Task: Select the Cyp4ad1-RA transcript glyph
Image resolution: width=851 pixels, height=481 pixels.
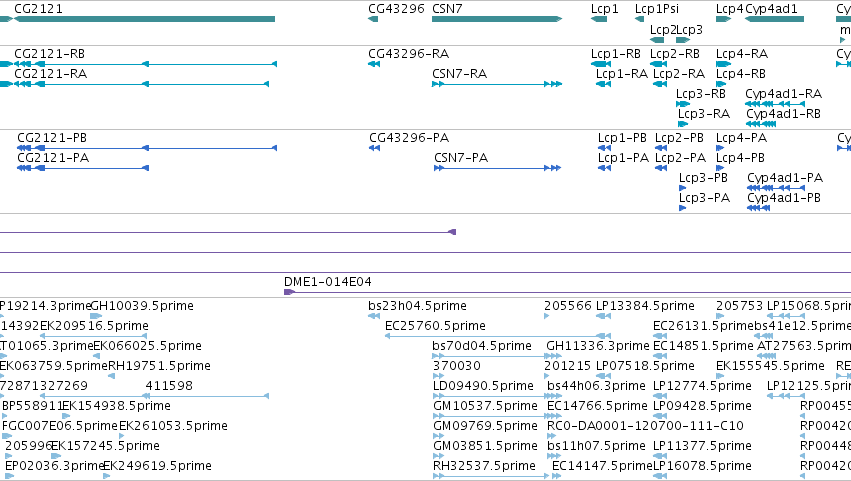Action: 775,104
